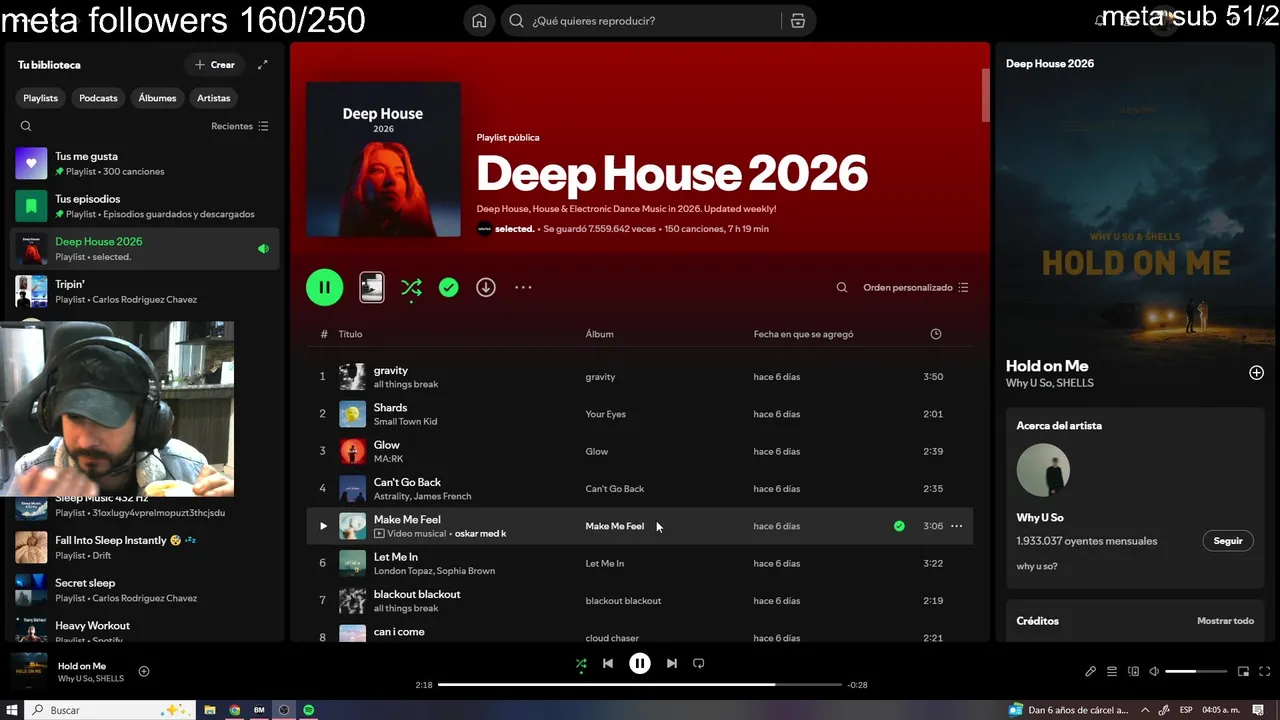Open more options for 'Make Me Feel'
Image resolution: width=1280 pixels, height=720 pixels.
click(x=956, y=526)
